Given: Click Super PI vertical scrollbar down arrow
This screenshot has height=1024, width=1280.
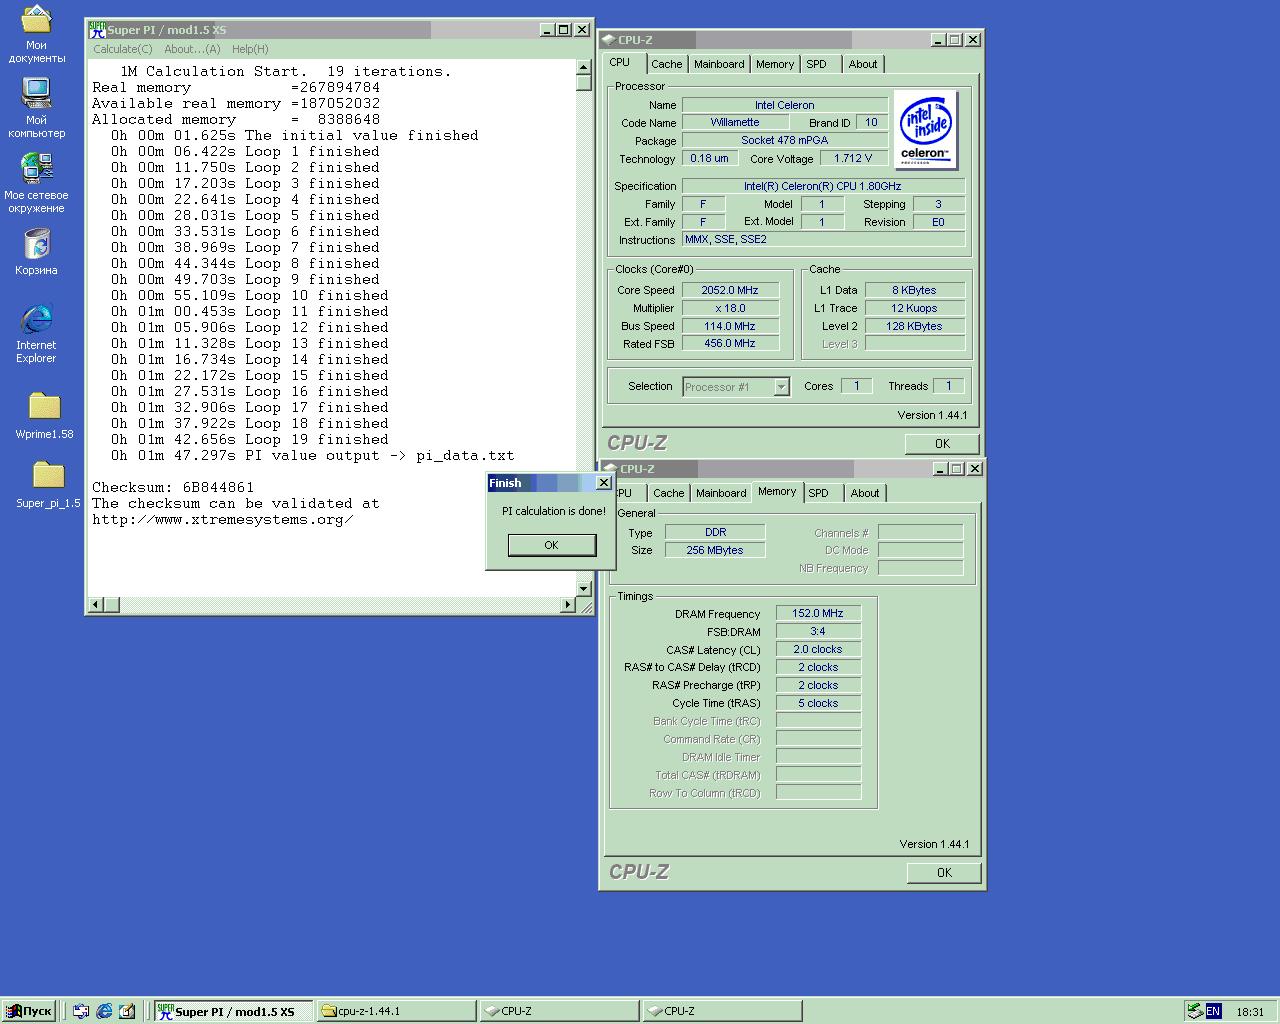Looking at the screenshot, I should [x=584, y=588].
